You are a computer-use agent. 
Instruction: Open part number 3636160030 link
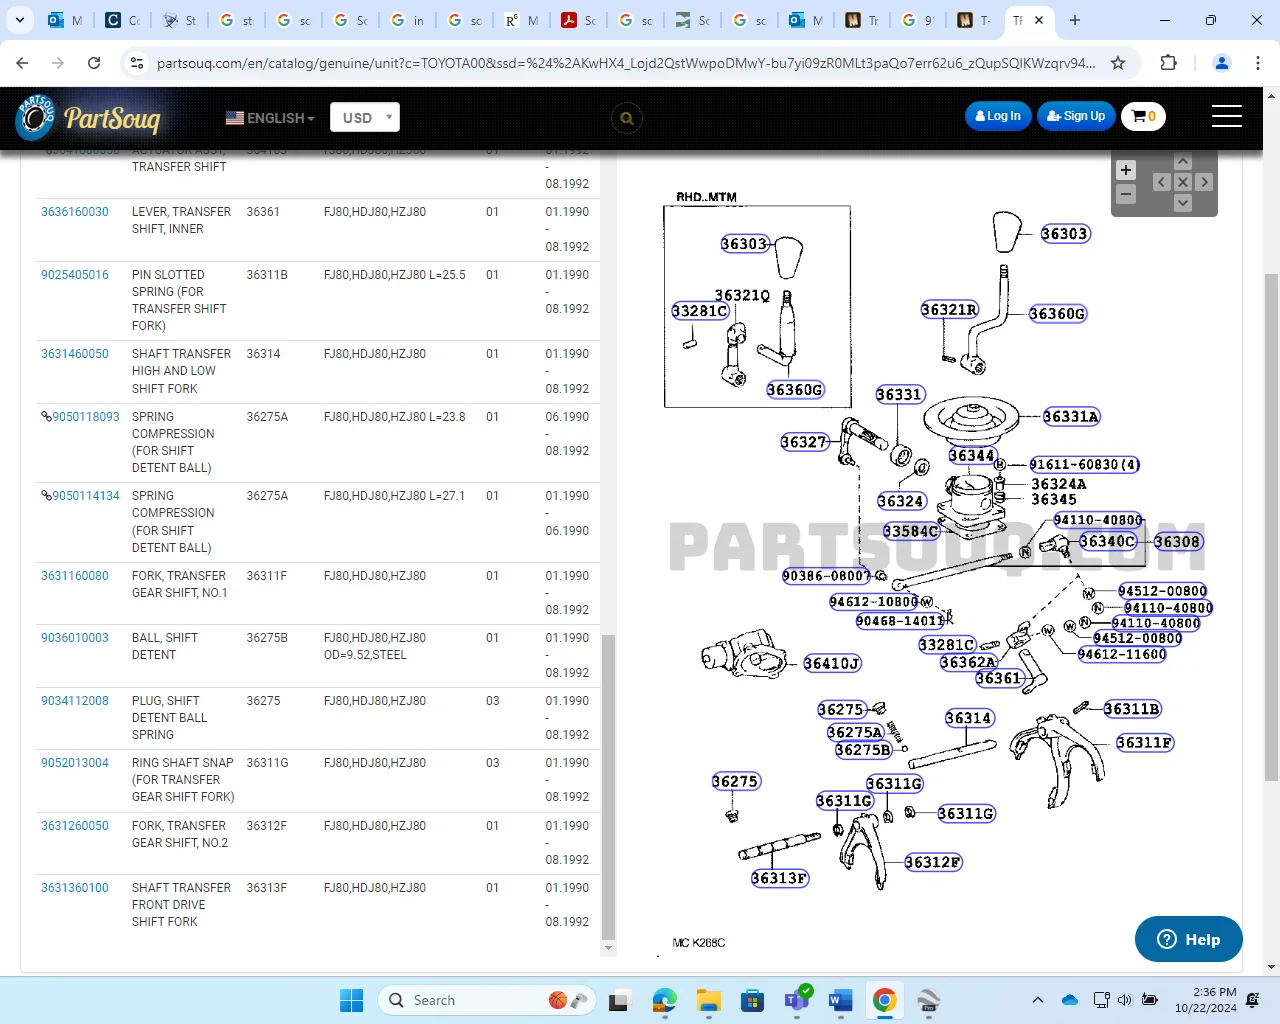click(75, 212)
